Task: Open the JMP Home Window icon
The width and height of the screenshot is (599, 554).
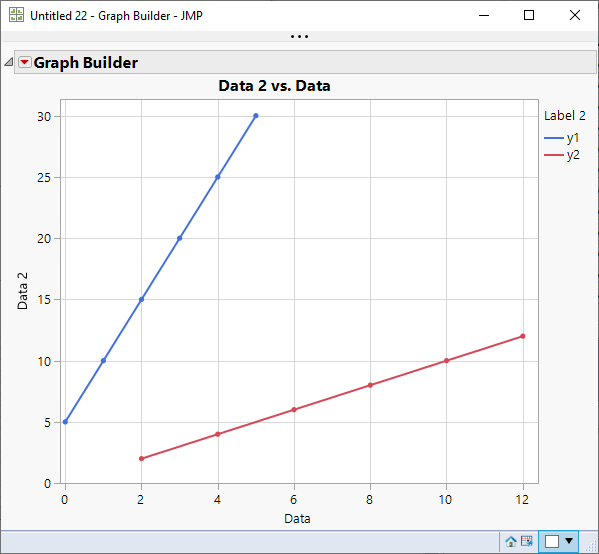Action: 511,541
